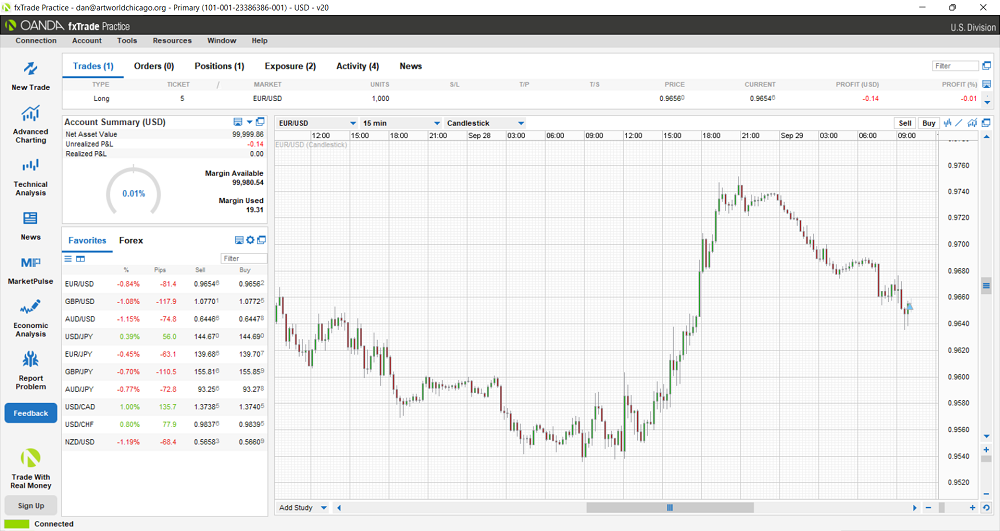Screen dimensions: 1000x531
Task: Pop out the EUR/USD chart window
Action: click(x=986, y=123)
